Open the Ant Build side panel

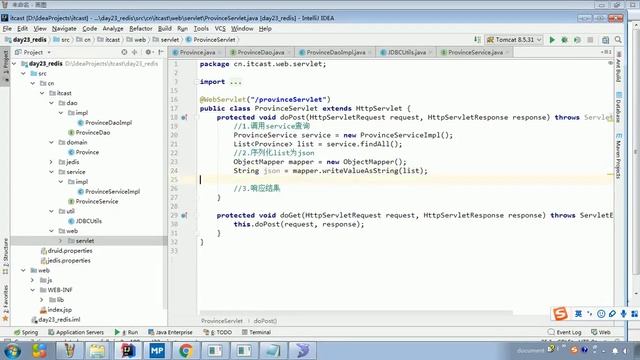618,67
